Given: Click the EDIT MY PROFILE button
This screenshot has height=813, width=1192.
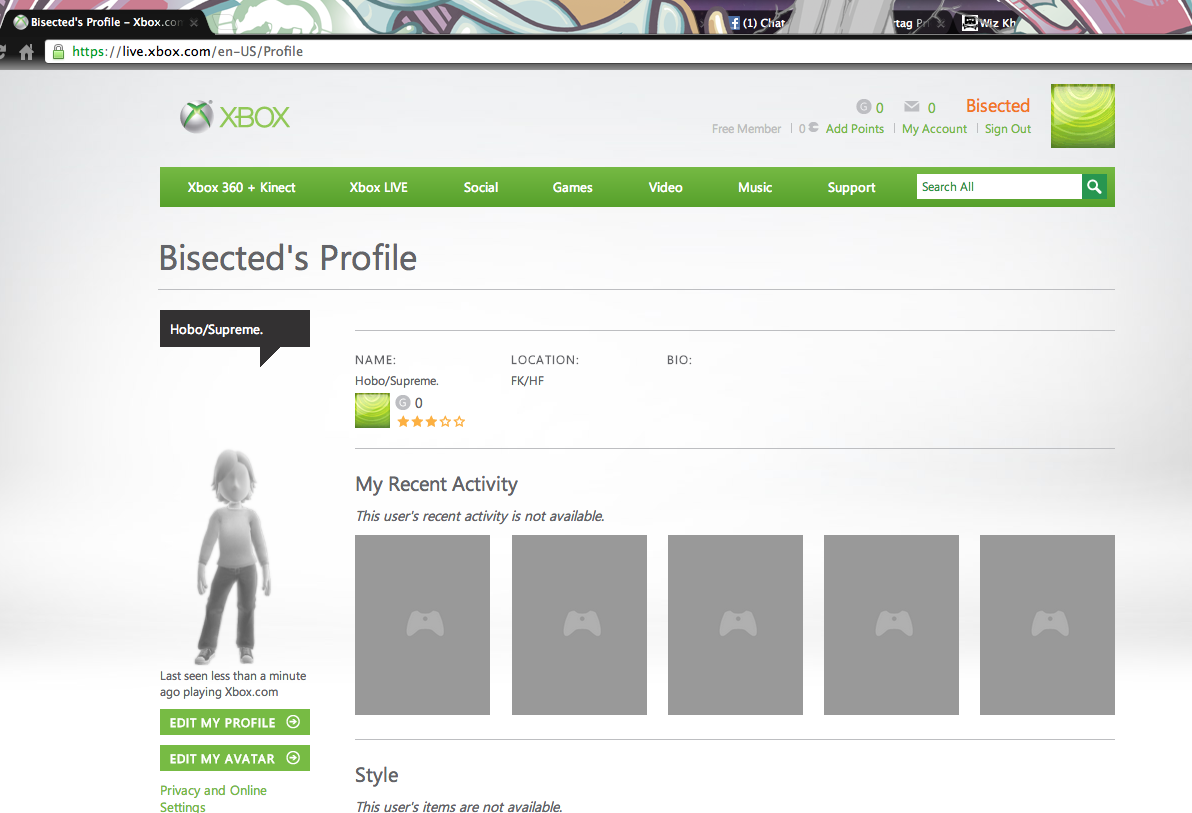Looking at the screenshot, I should [x=235, y=722].
